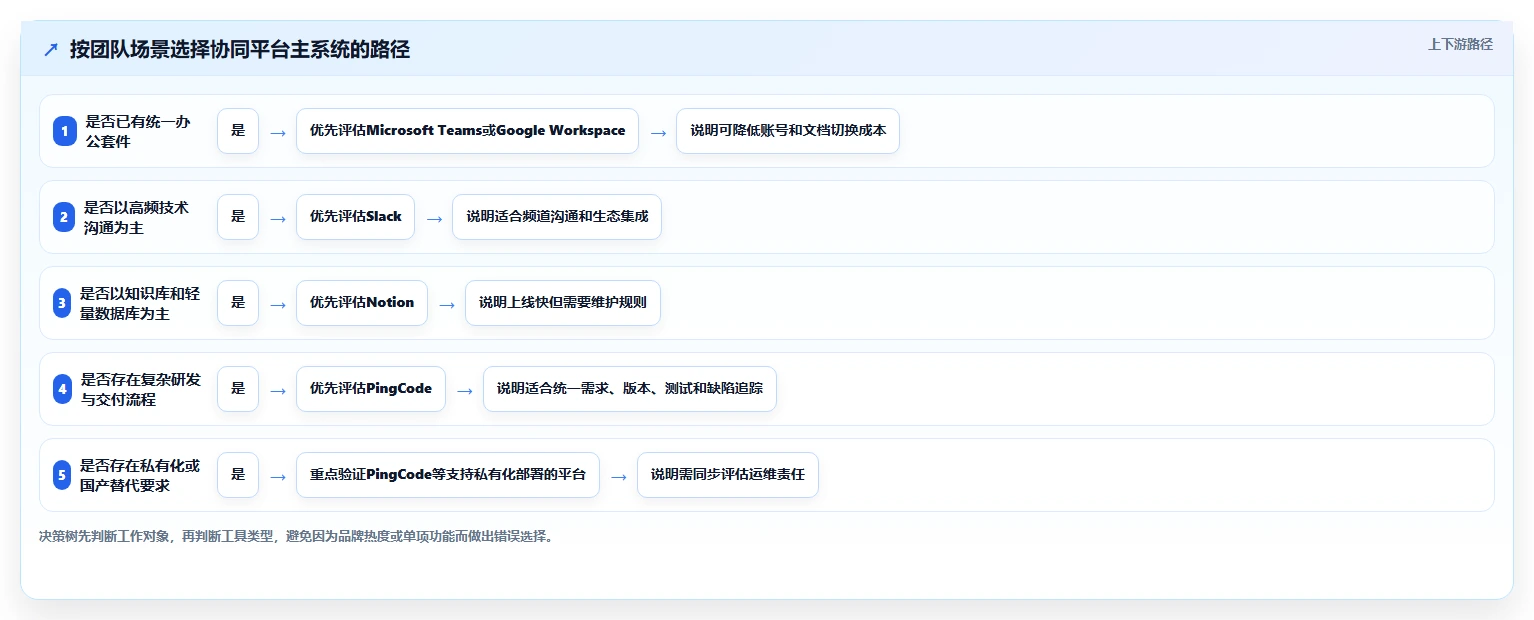Click the arrow icon beside the header title

point(51,50)
